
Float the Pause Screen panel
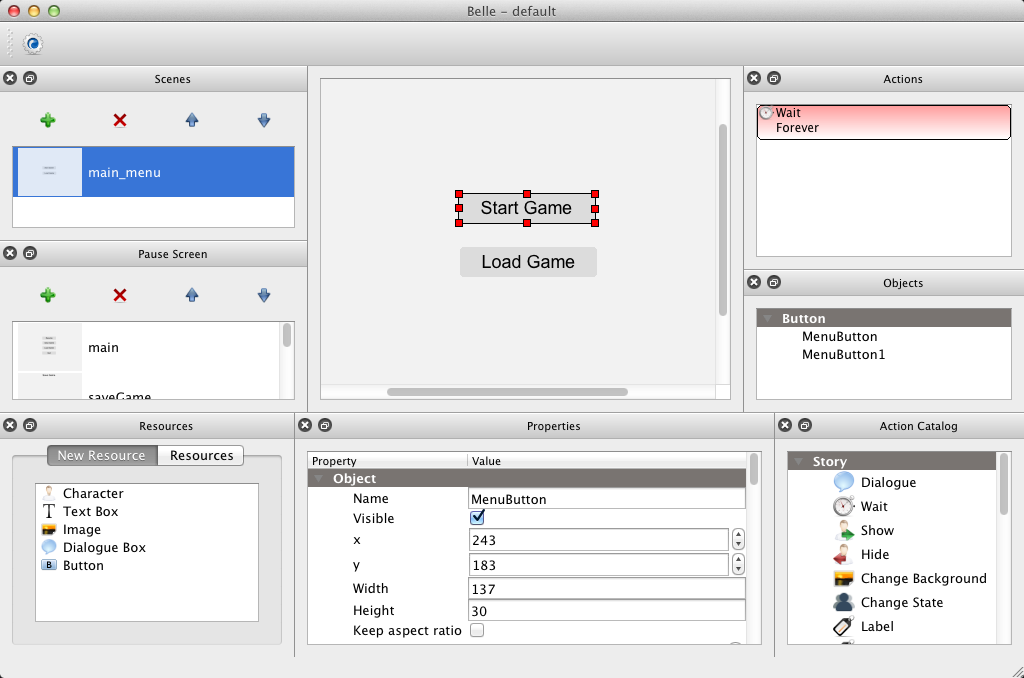point(30,253)
